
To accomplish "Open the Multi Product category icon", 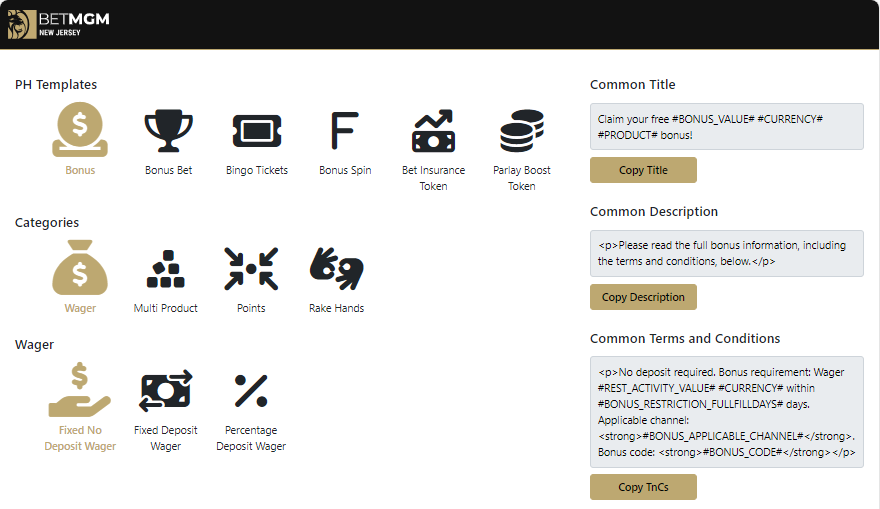I will point(166,269).
